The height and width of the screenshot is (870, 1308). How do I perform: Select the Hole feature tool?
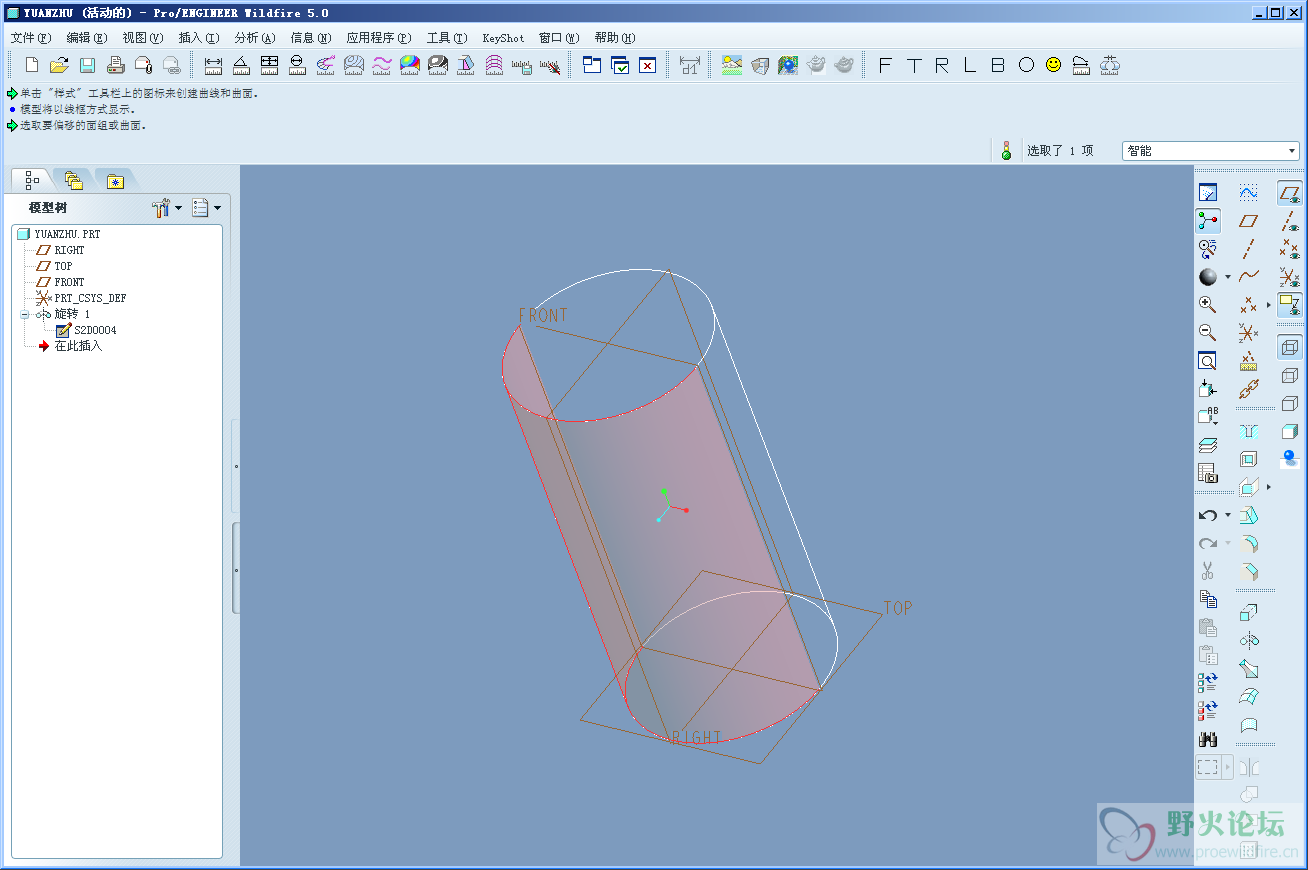1248,431
